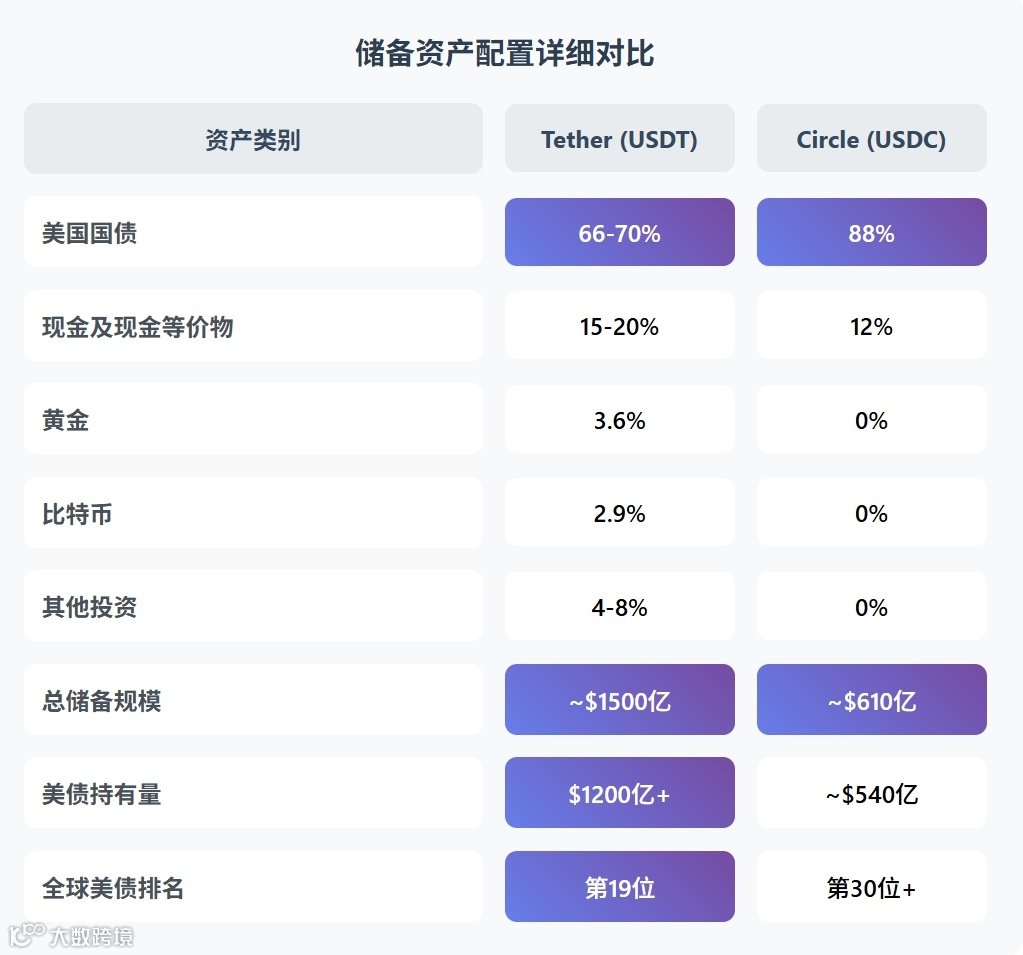Click the 美国国债 row label
The height and width of the screenshot is (955, 1023).
(x=90, y=233)
